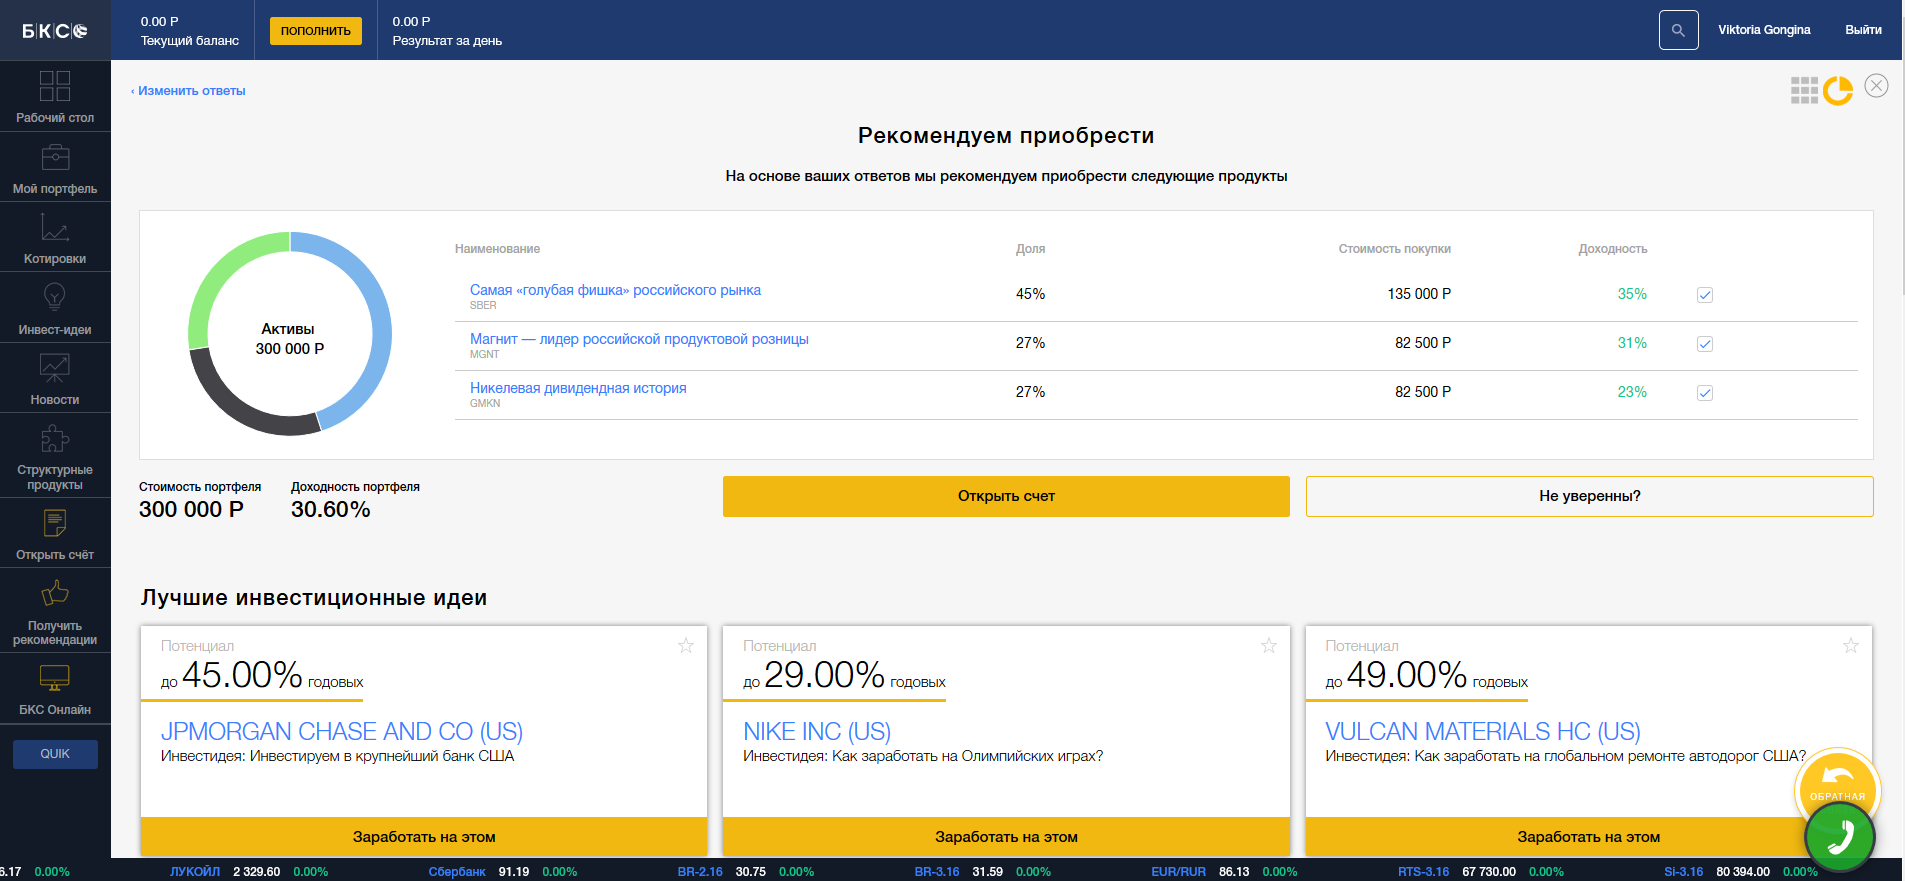Click ЛУКОЙЛ in the bottom ticker
Screen dimensions: 1905x881
pos(195,872)
